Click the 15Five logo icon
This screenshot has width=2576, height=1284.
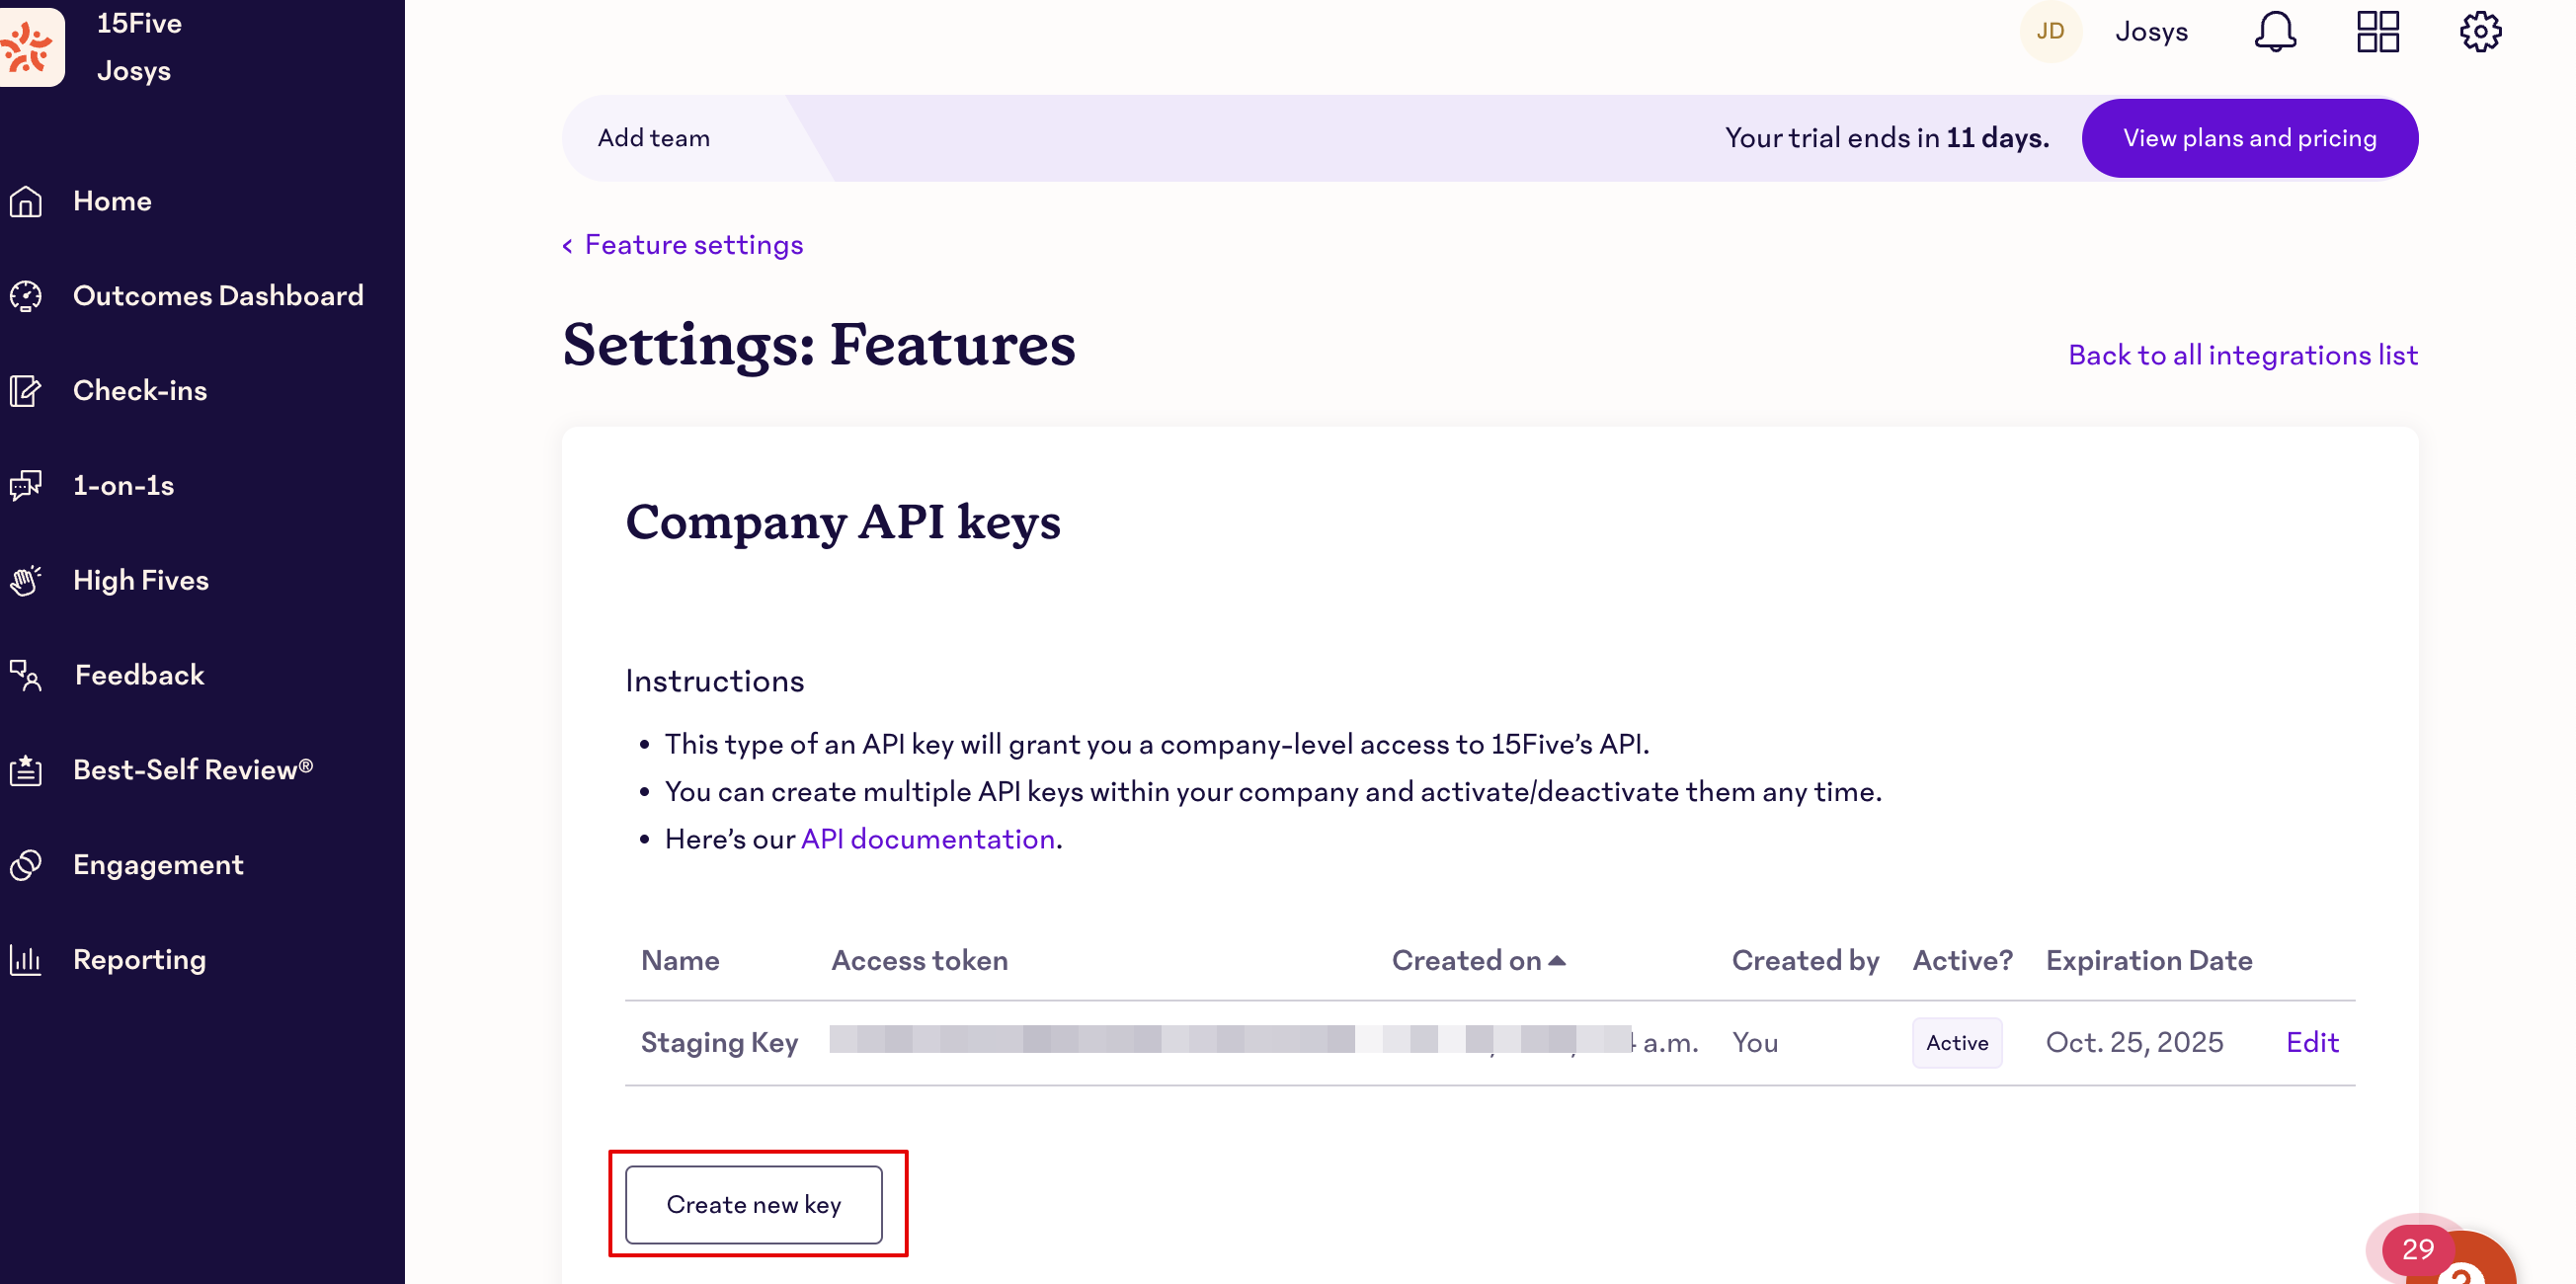[x=30, y=46]
